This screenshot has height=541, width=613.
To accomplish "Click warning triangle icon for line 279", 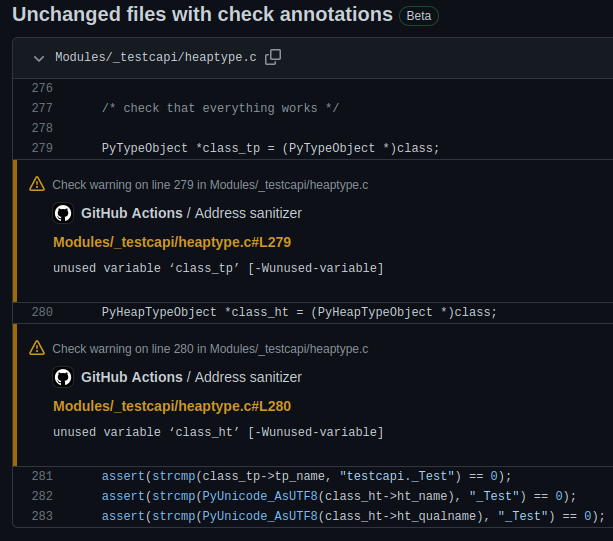I will coord(37,184).
